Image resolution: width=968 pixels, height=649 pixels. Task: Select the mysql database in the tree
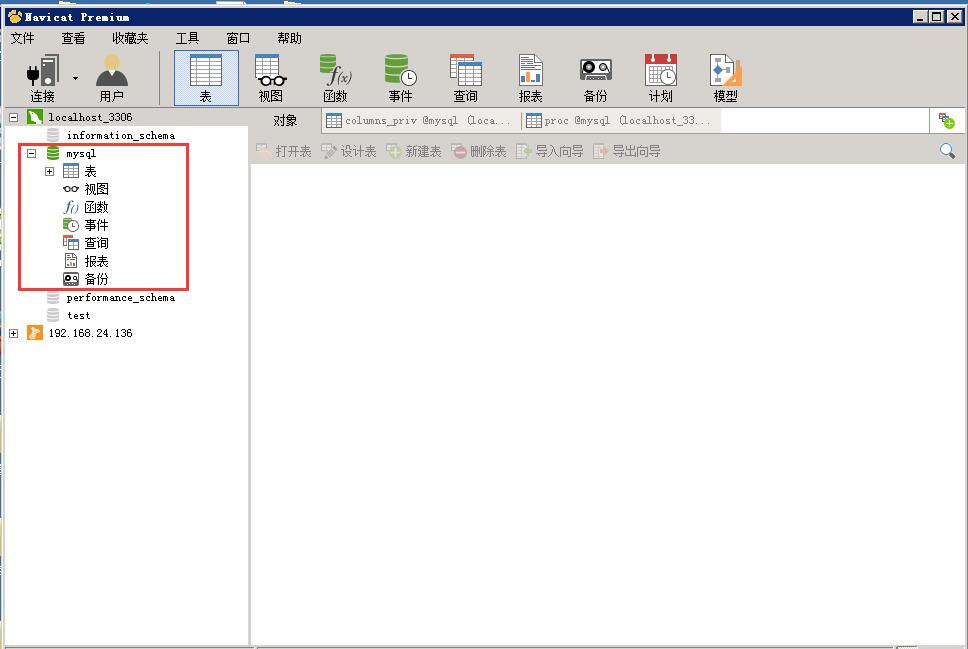point(81,153)
